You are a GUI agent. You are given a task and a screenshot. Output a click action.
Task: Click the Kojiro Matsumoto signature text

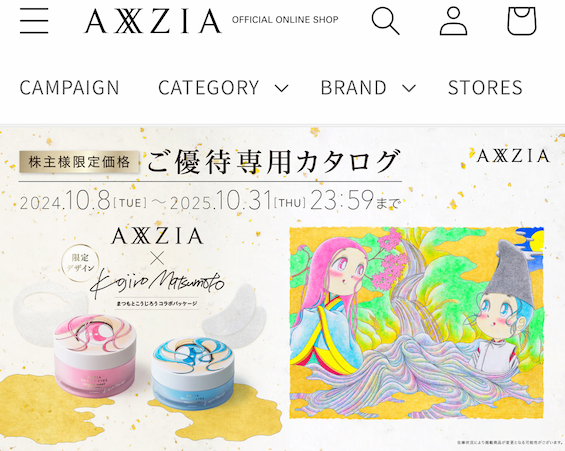tap(157, 285)
